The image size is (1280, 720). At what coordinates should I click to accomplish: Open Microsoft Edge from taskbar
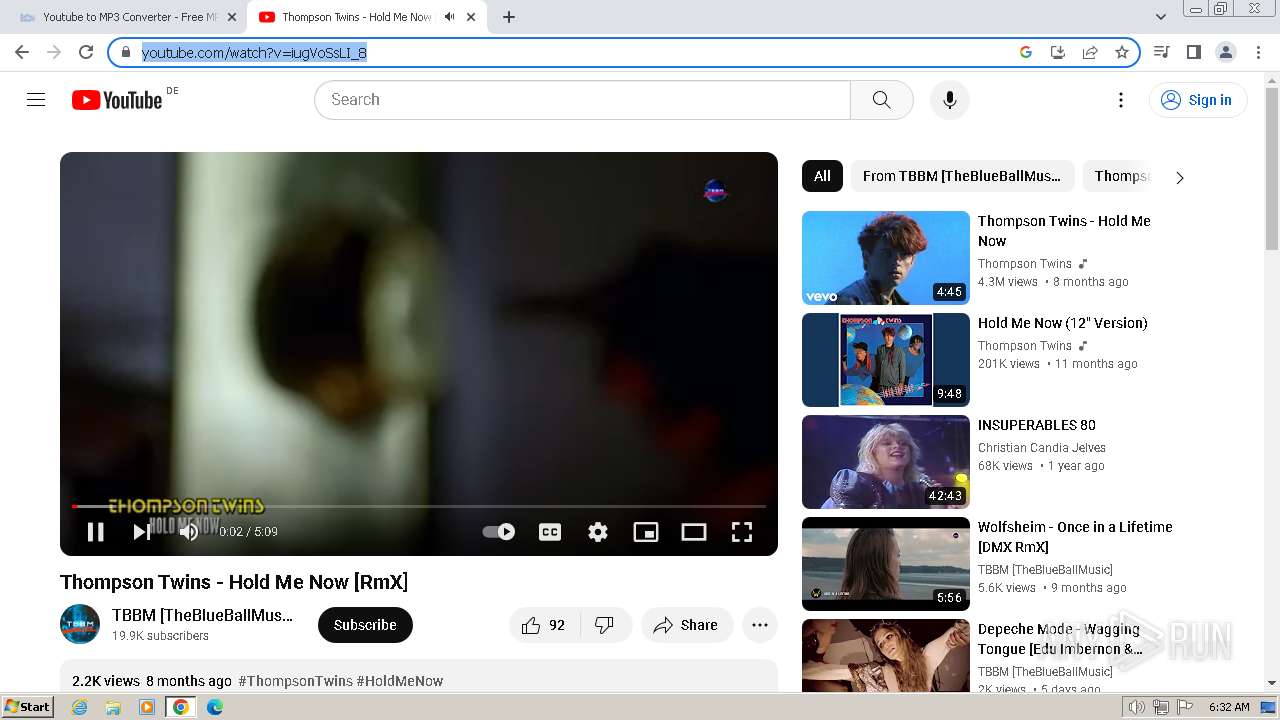click(215, 707)
